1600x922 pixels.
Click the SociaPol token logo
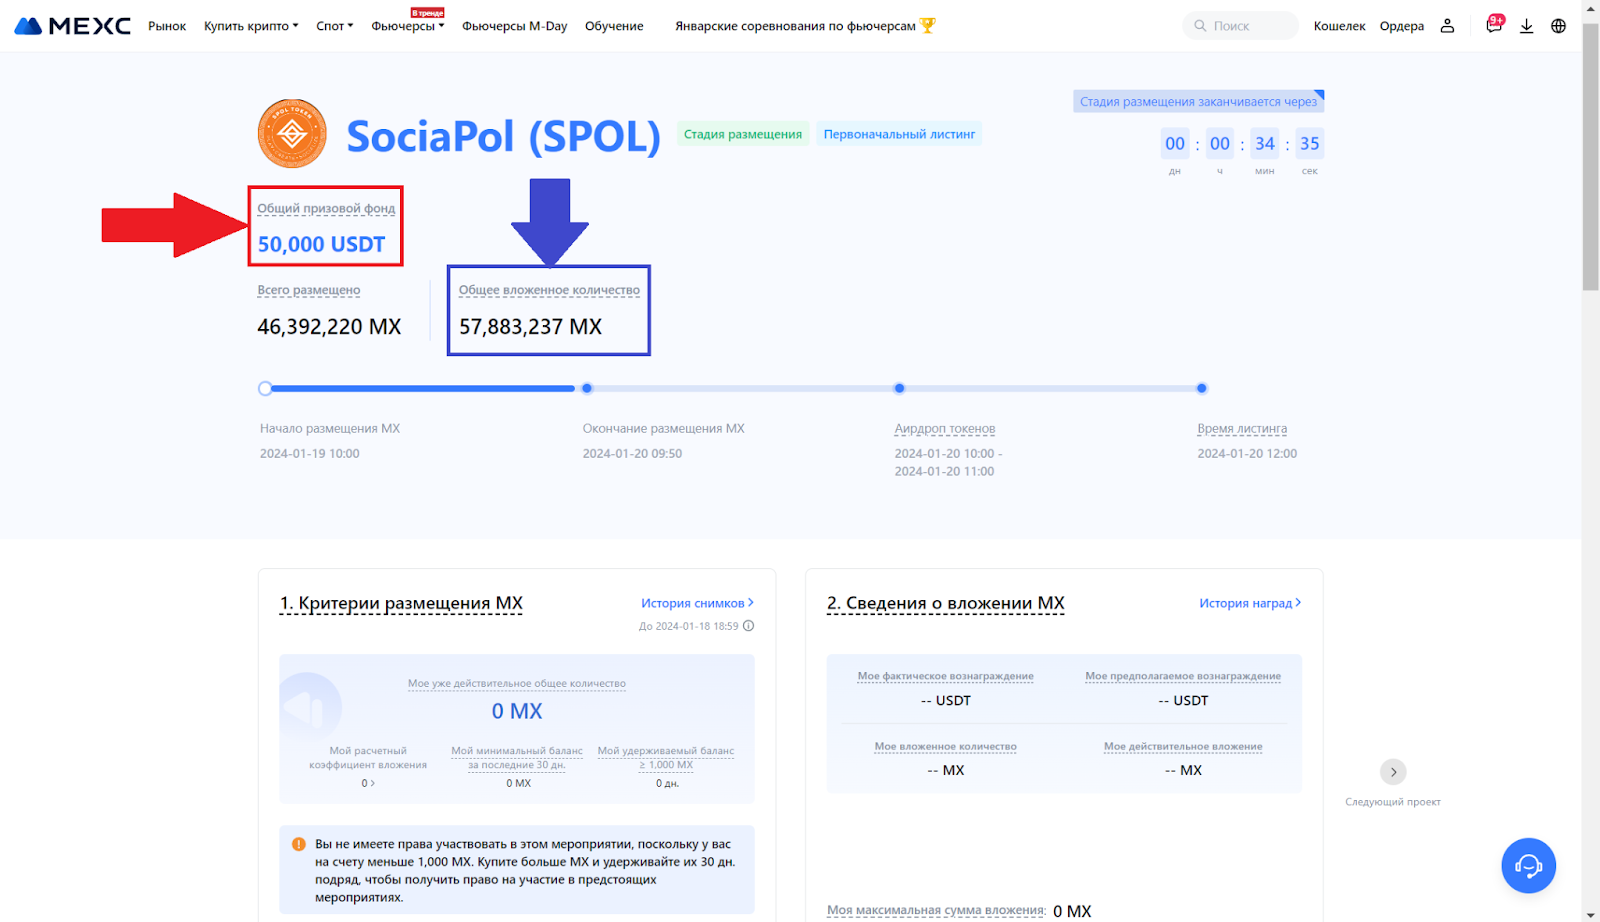292,134
